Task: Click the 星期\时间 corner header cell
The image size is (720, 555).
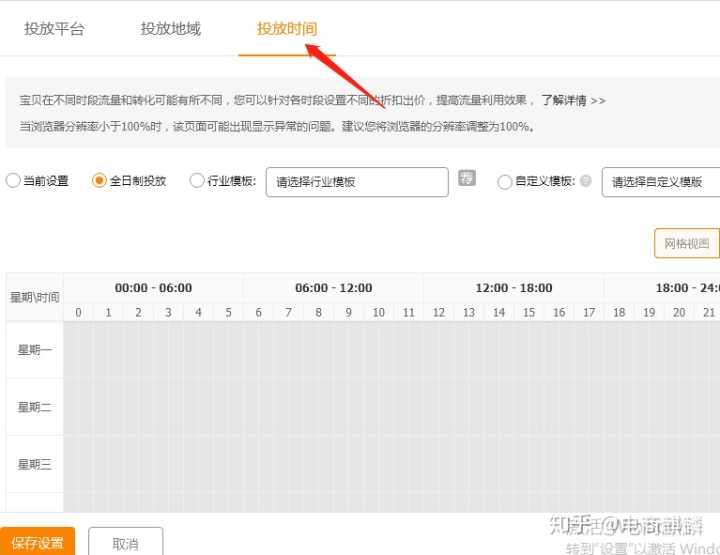Action: (35, 297)
